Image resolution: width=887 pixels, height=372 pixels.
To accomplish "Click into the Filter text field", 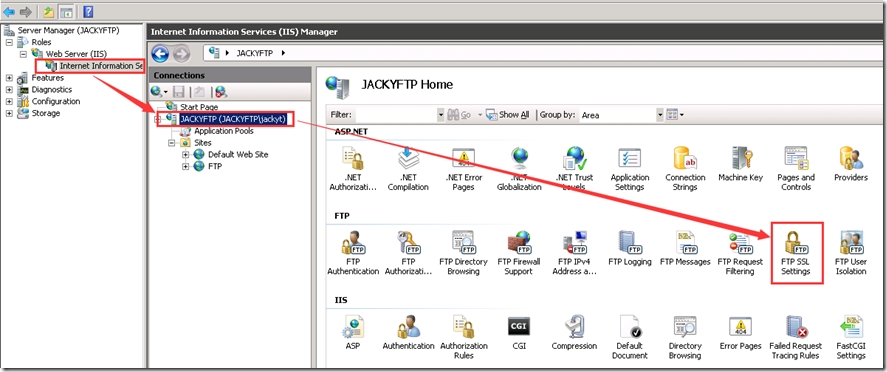I will 395,115.
